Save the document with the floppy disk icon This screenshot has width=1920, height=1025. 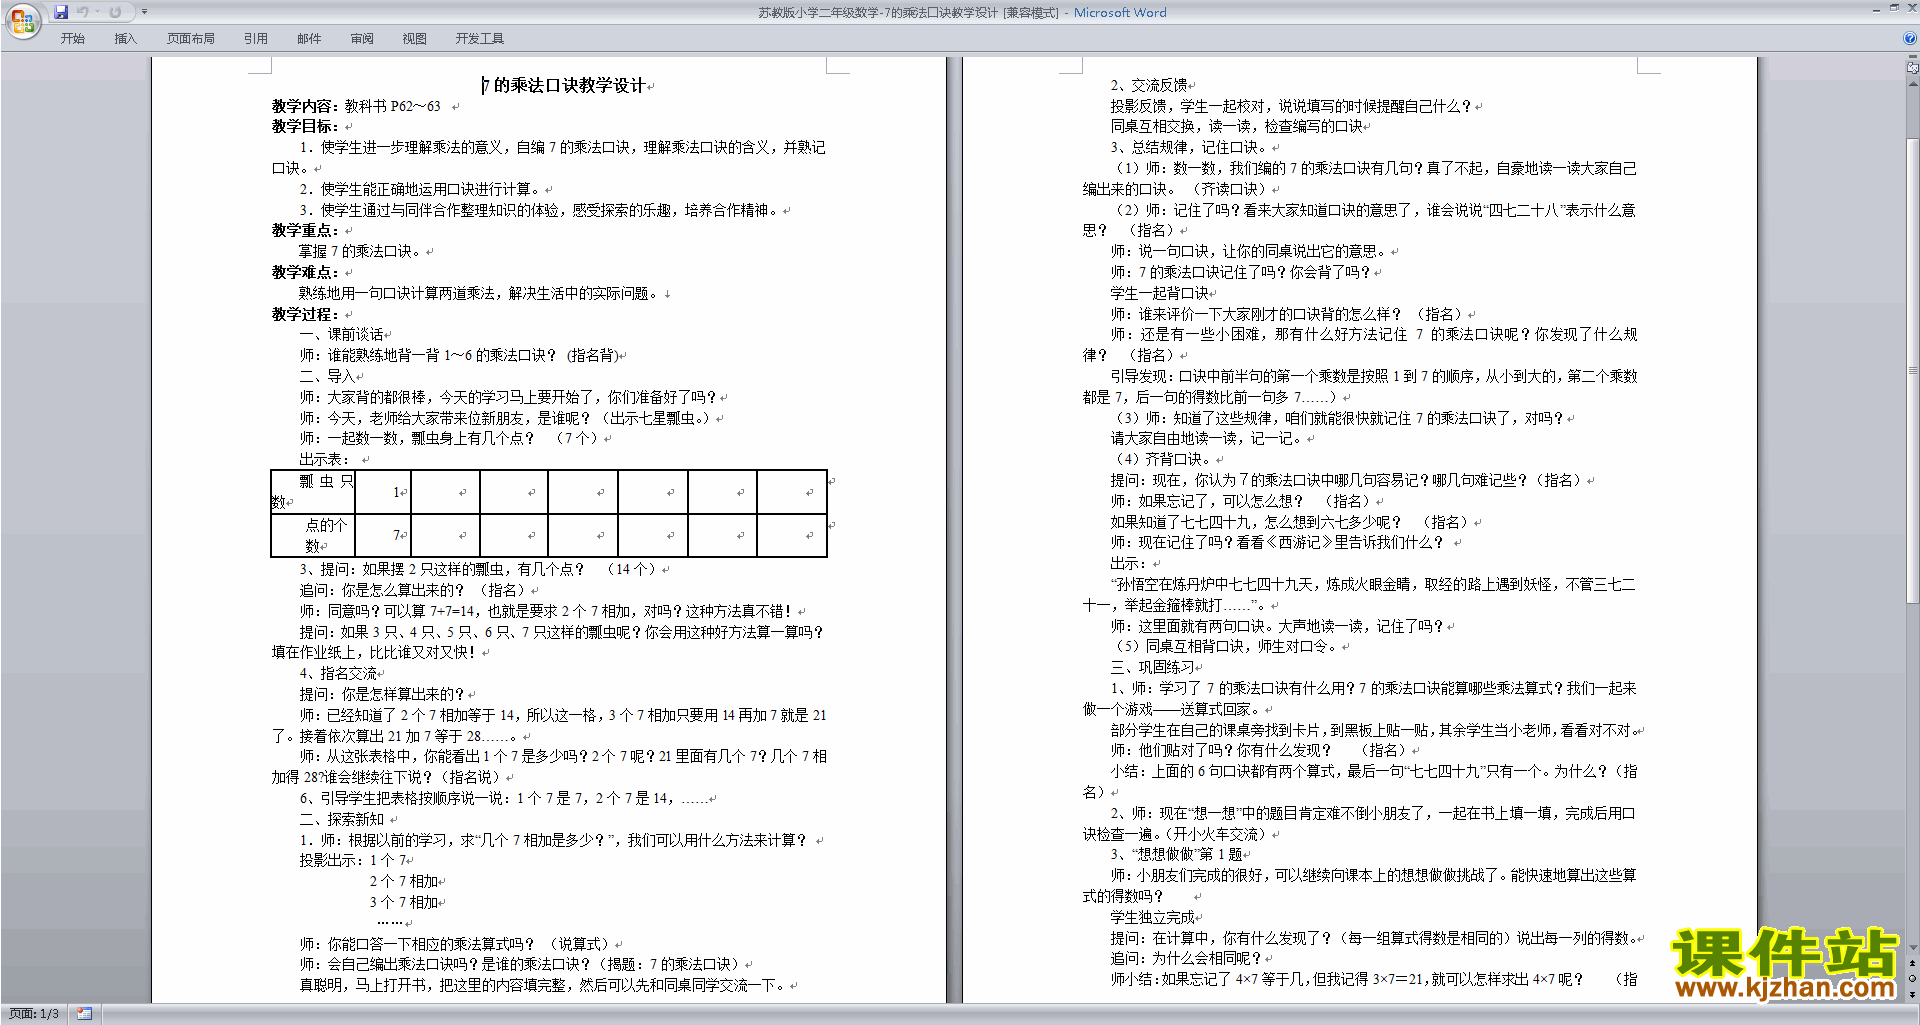click(61, 12)
